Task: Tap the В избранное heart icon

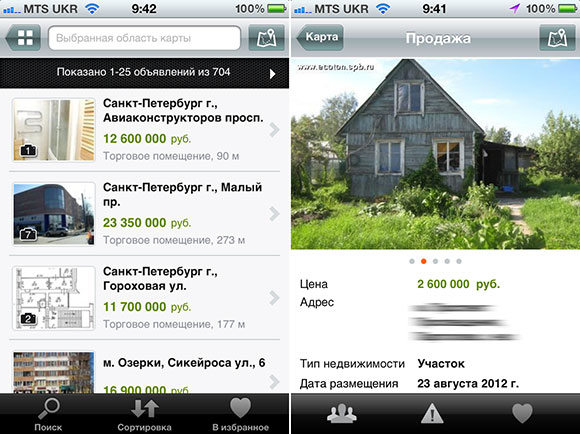Action: click(x=240, y=408)
